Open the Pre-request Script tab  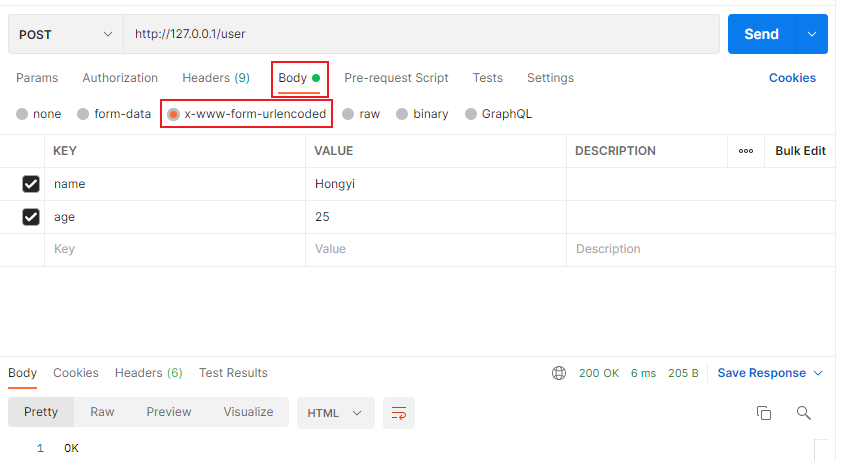point(396,78)
